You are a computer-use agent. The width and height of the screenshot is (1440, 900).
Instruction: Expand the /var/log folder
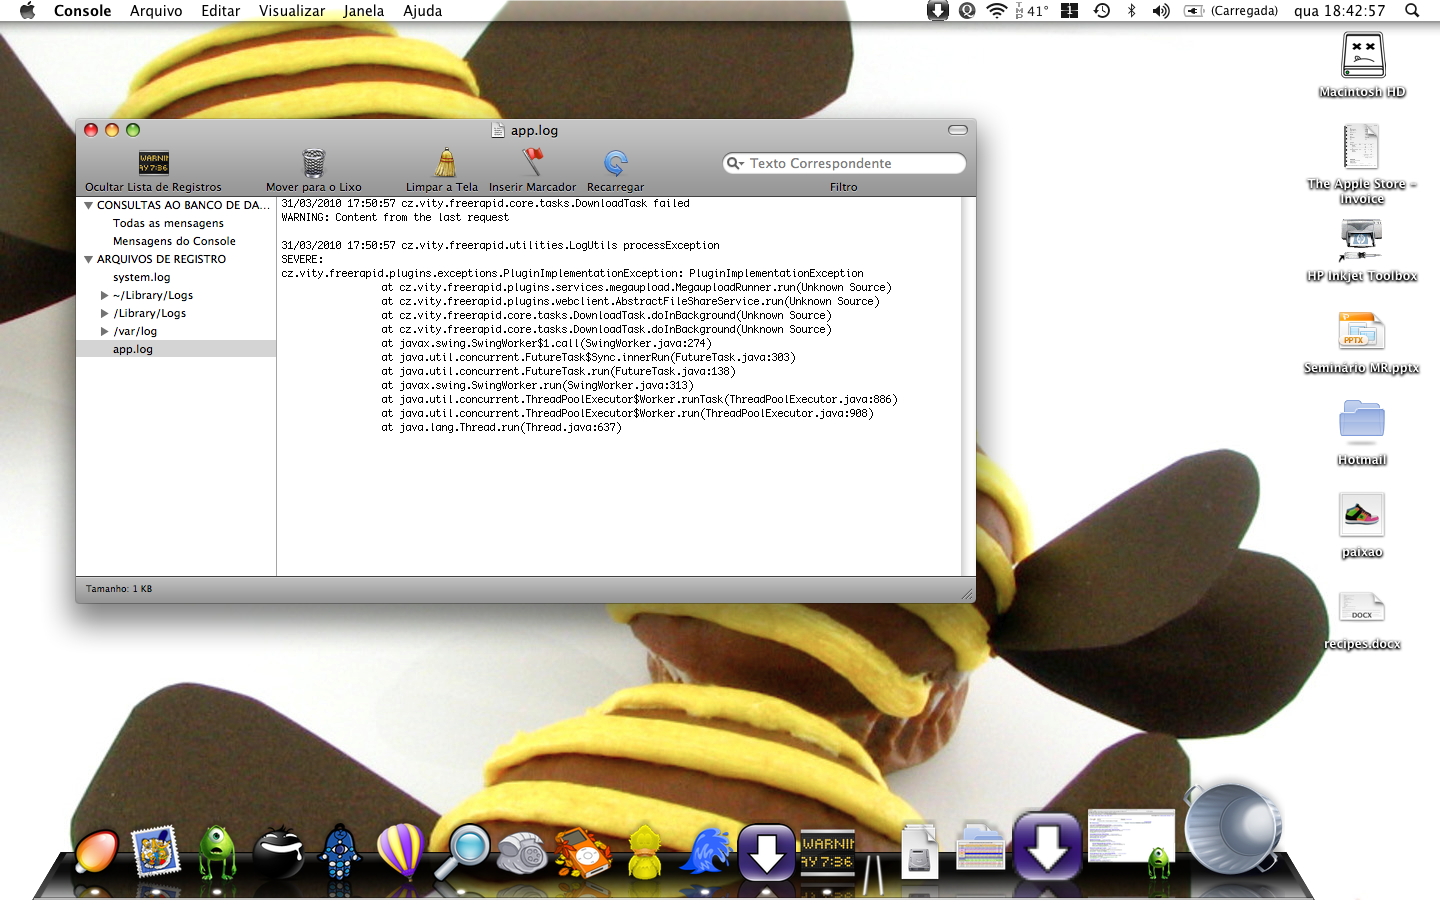tap(104, 331)
